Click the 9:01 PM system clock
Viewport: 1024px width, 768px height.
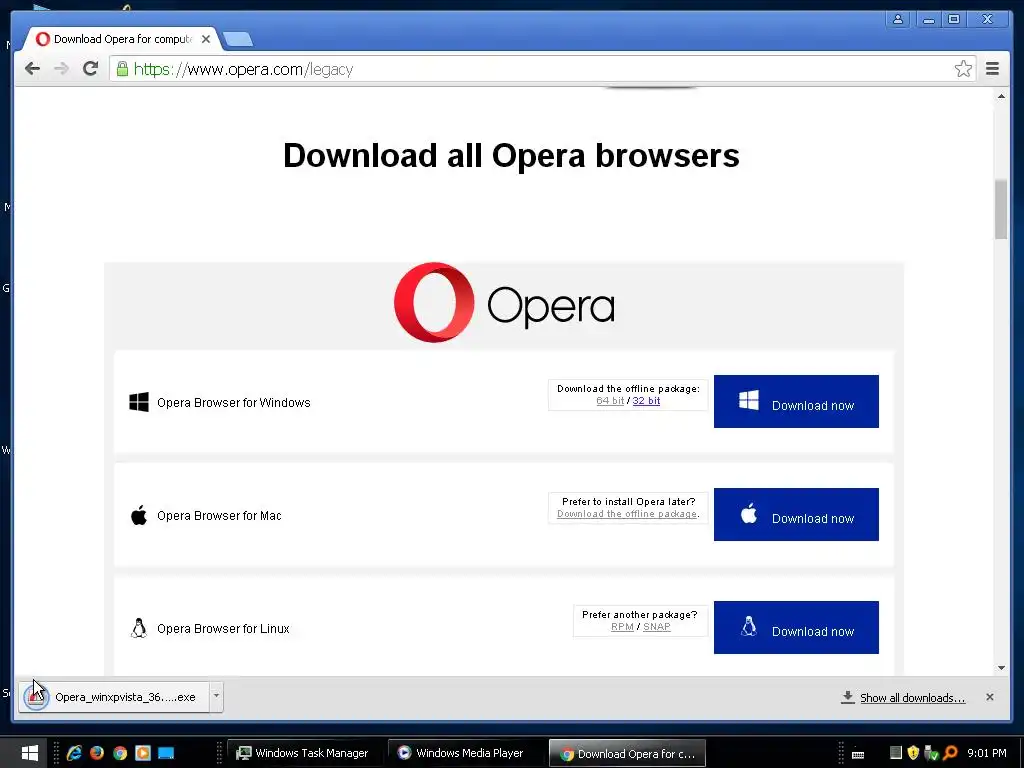[986, 753]
